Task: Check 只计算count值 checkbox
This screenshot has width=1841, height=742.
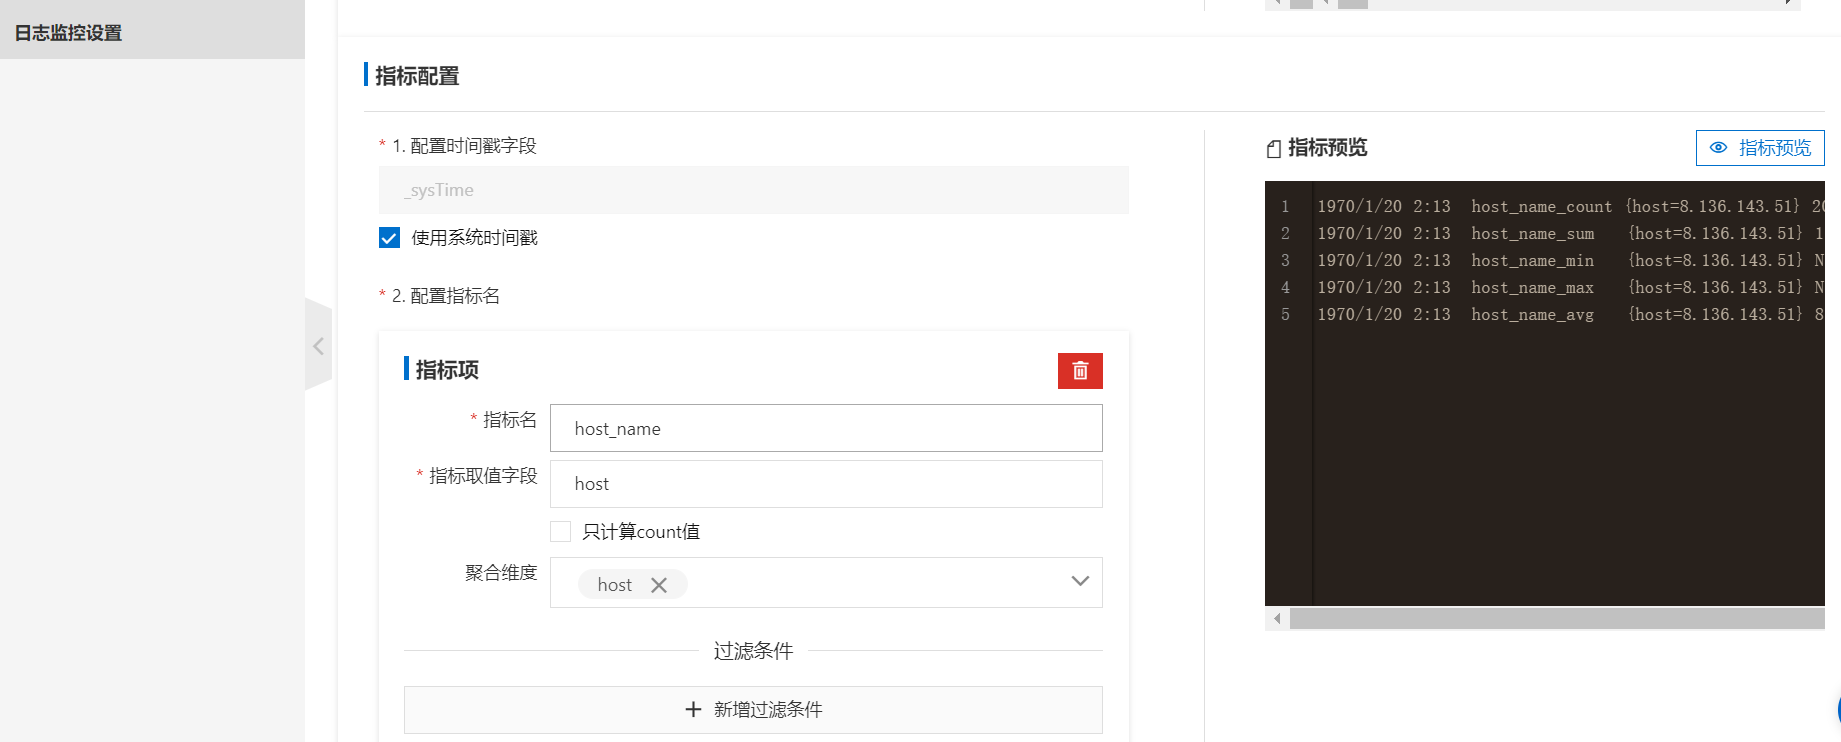Action: (561, 531)
